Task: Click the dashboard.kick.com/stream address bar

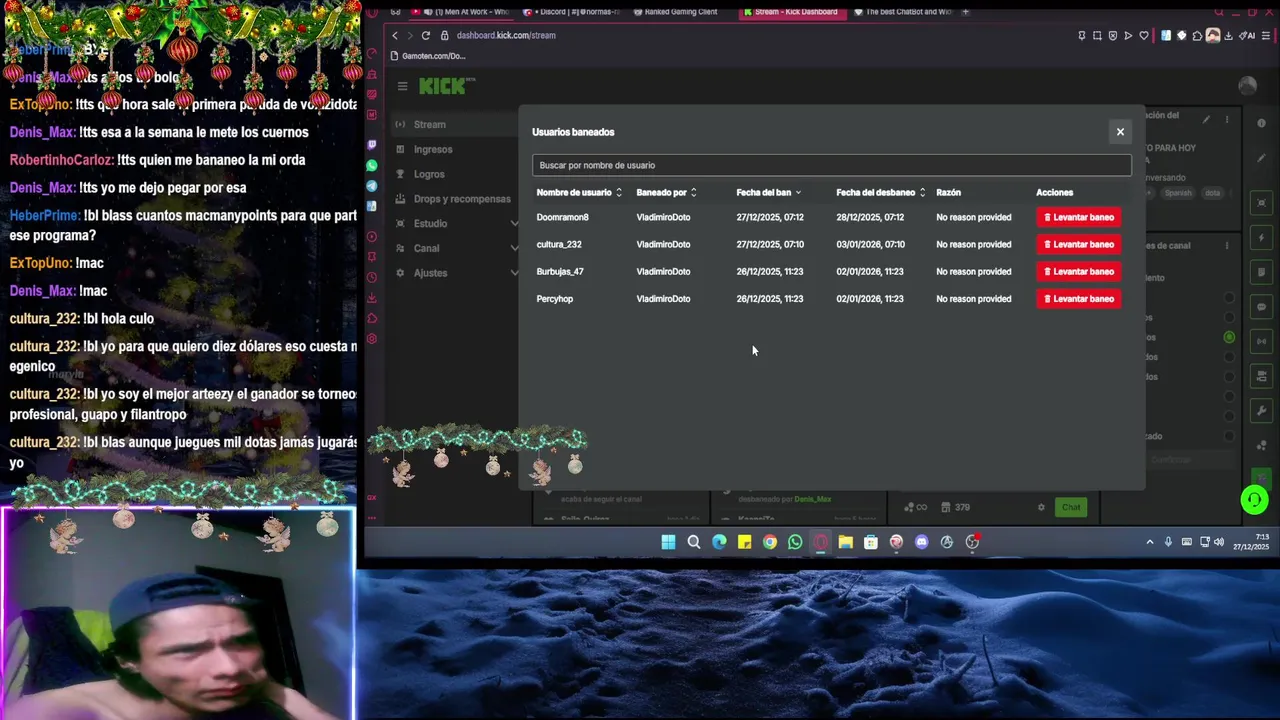Action: point(506,35)
